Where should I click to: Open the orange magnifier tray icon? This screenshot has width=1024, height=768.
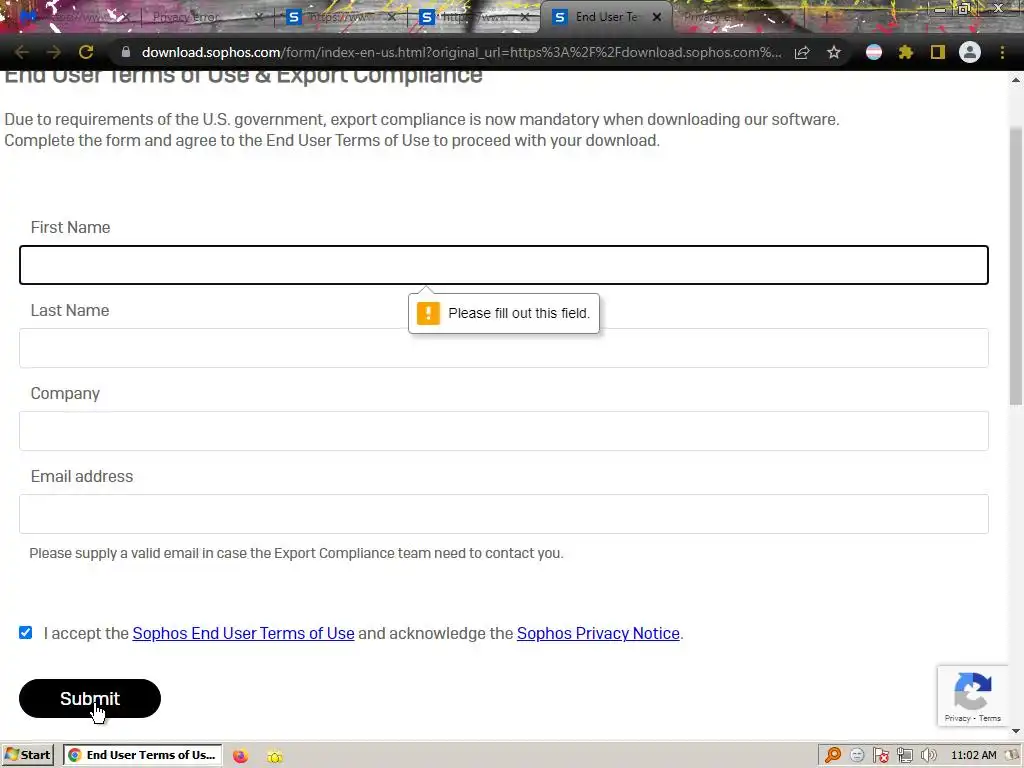point(833,756)
